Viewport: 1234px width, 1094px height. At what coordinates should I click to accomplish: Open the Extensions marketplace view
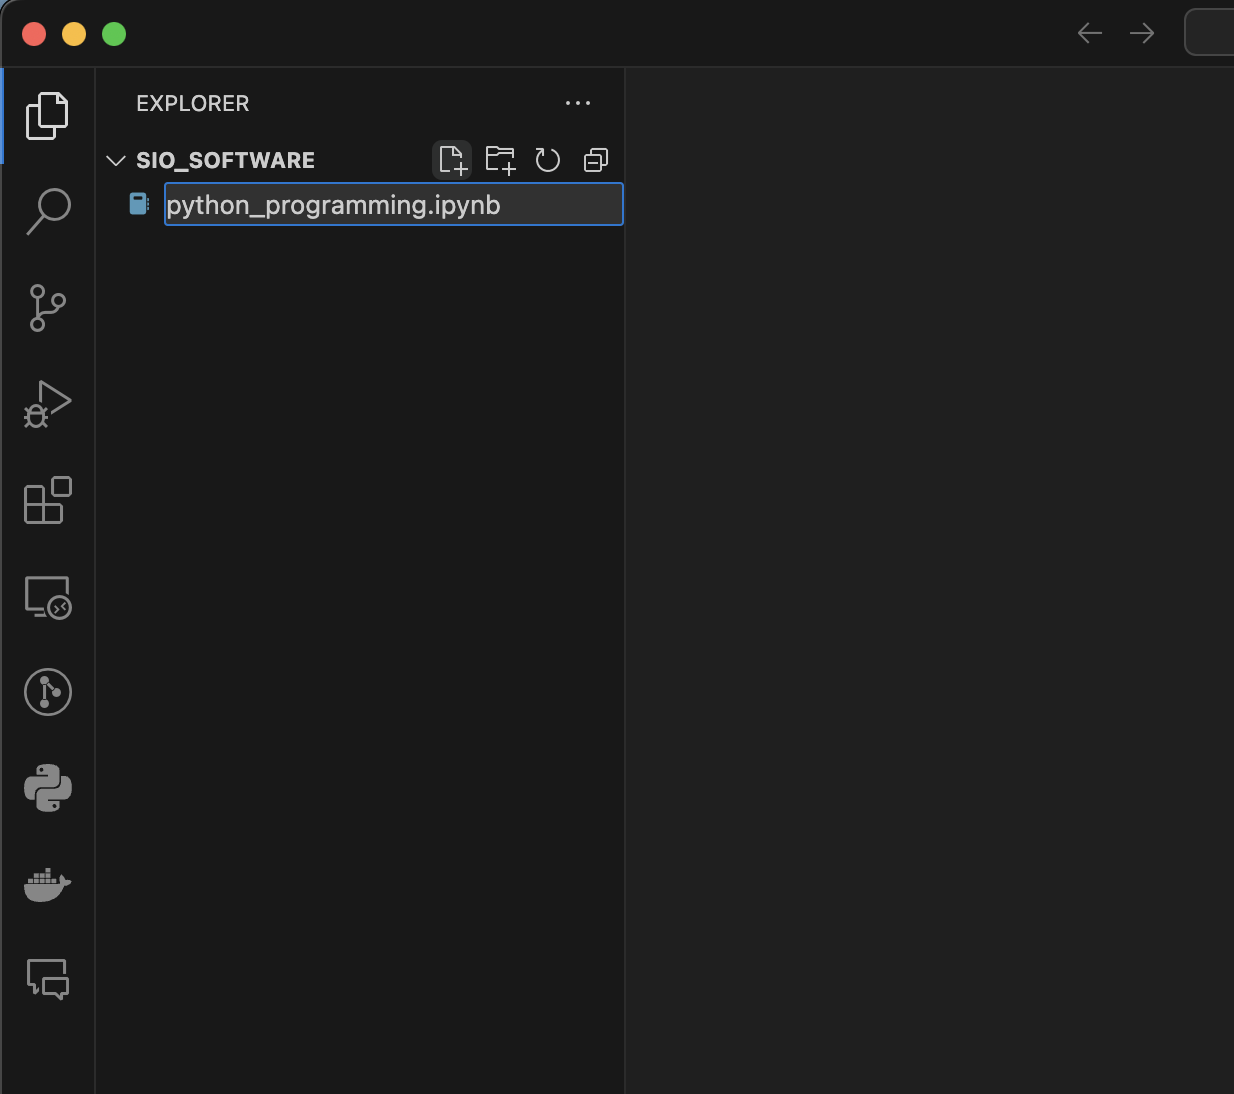point(47,500)
